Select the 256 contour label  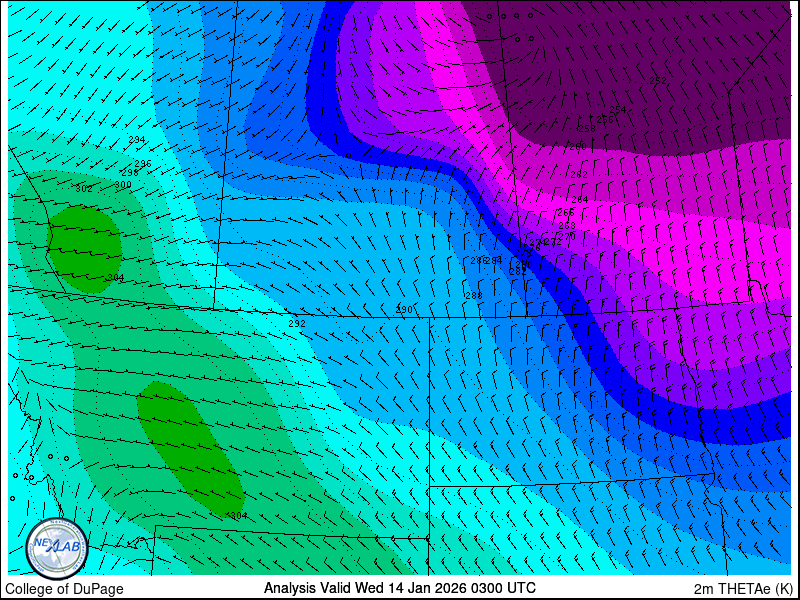click(x=605, y=119)
